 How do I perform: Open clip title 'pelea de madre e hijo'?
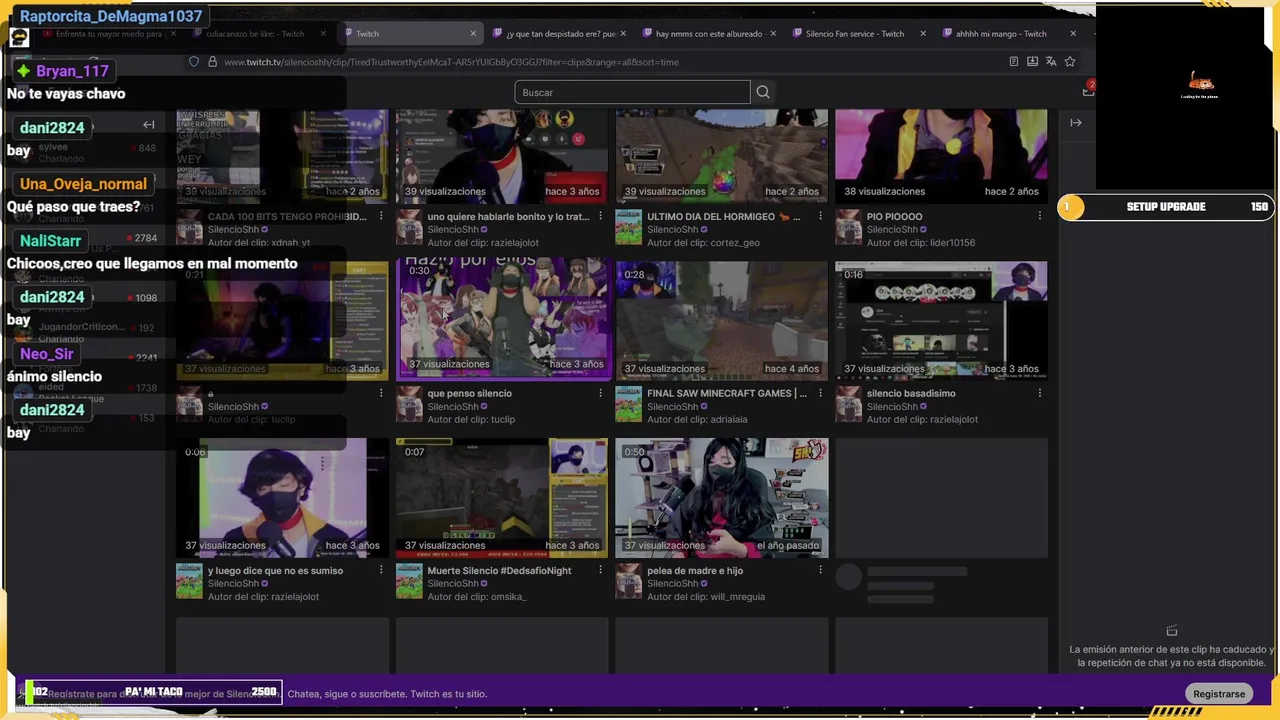coord(695,571)
